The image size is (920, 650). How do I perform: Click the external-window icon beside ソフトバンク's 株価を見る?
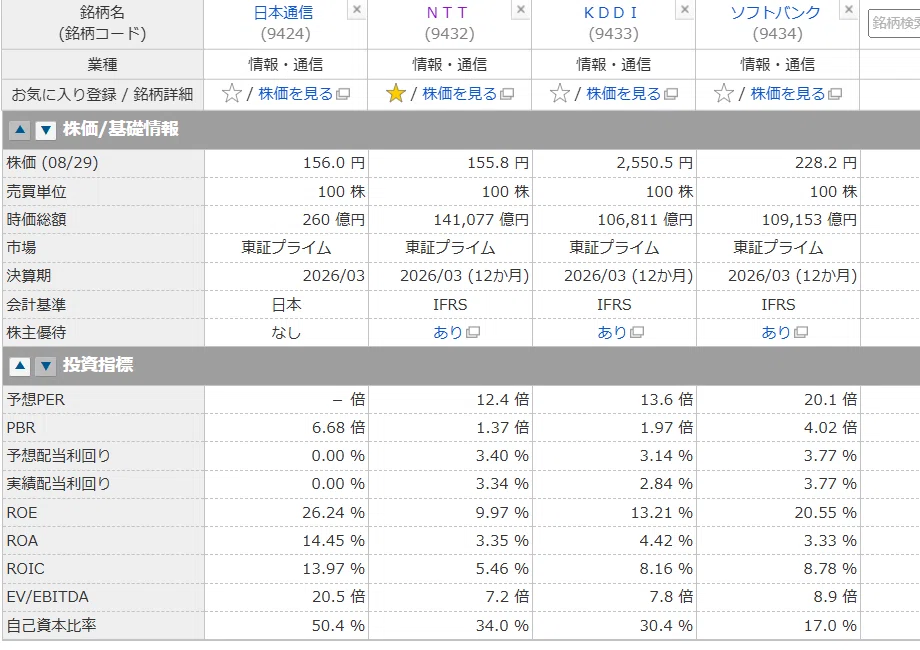(835, 94)
